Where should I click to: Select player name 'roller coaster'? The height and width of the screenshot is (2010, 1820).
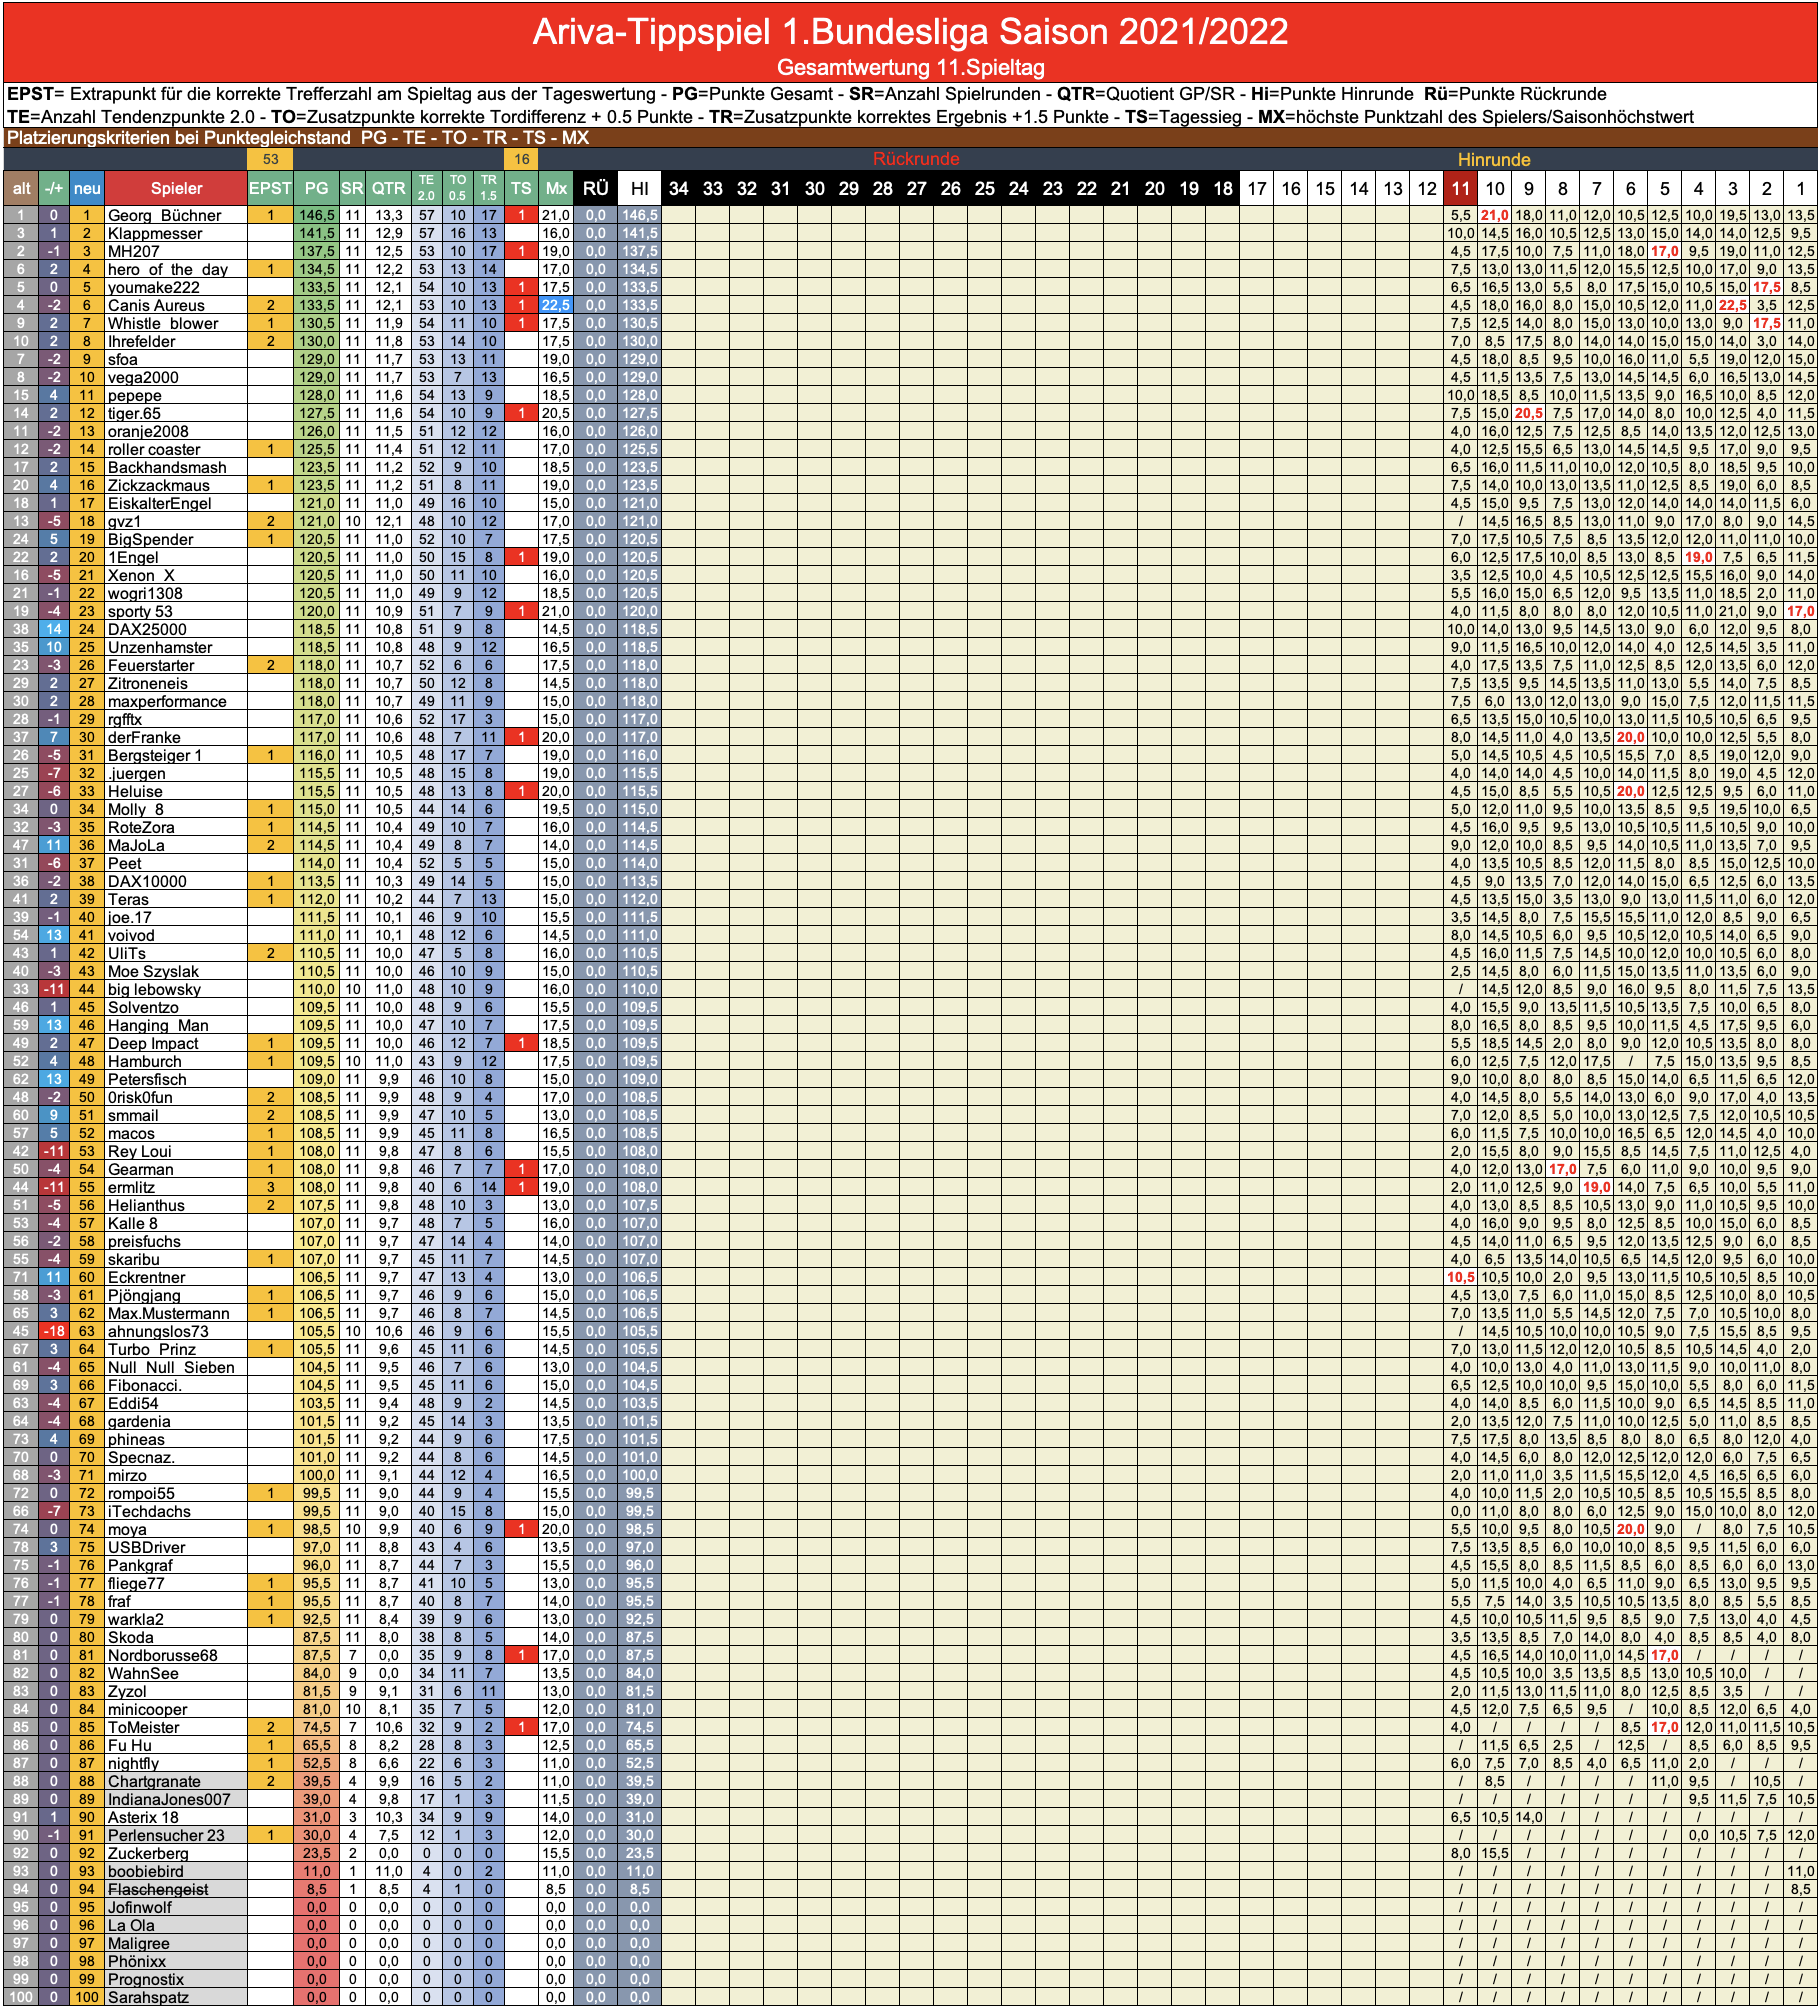pyautogui.click(x=154, y=449)
